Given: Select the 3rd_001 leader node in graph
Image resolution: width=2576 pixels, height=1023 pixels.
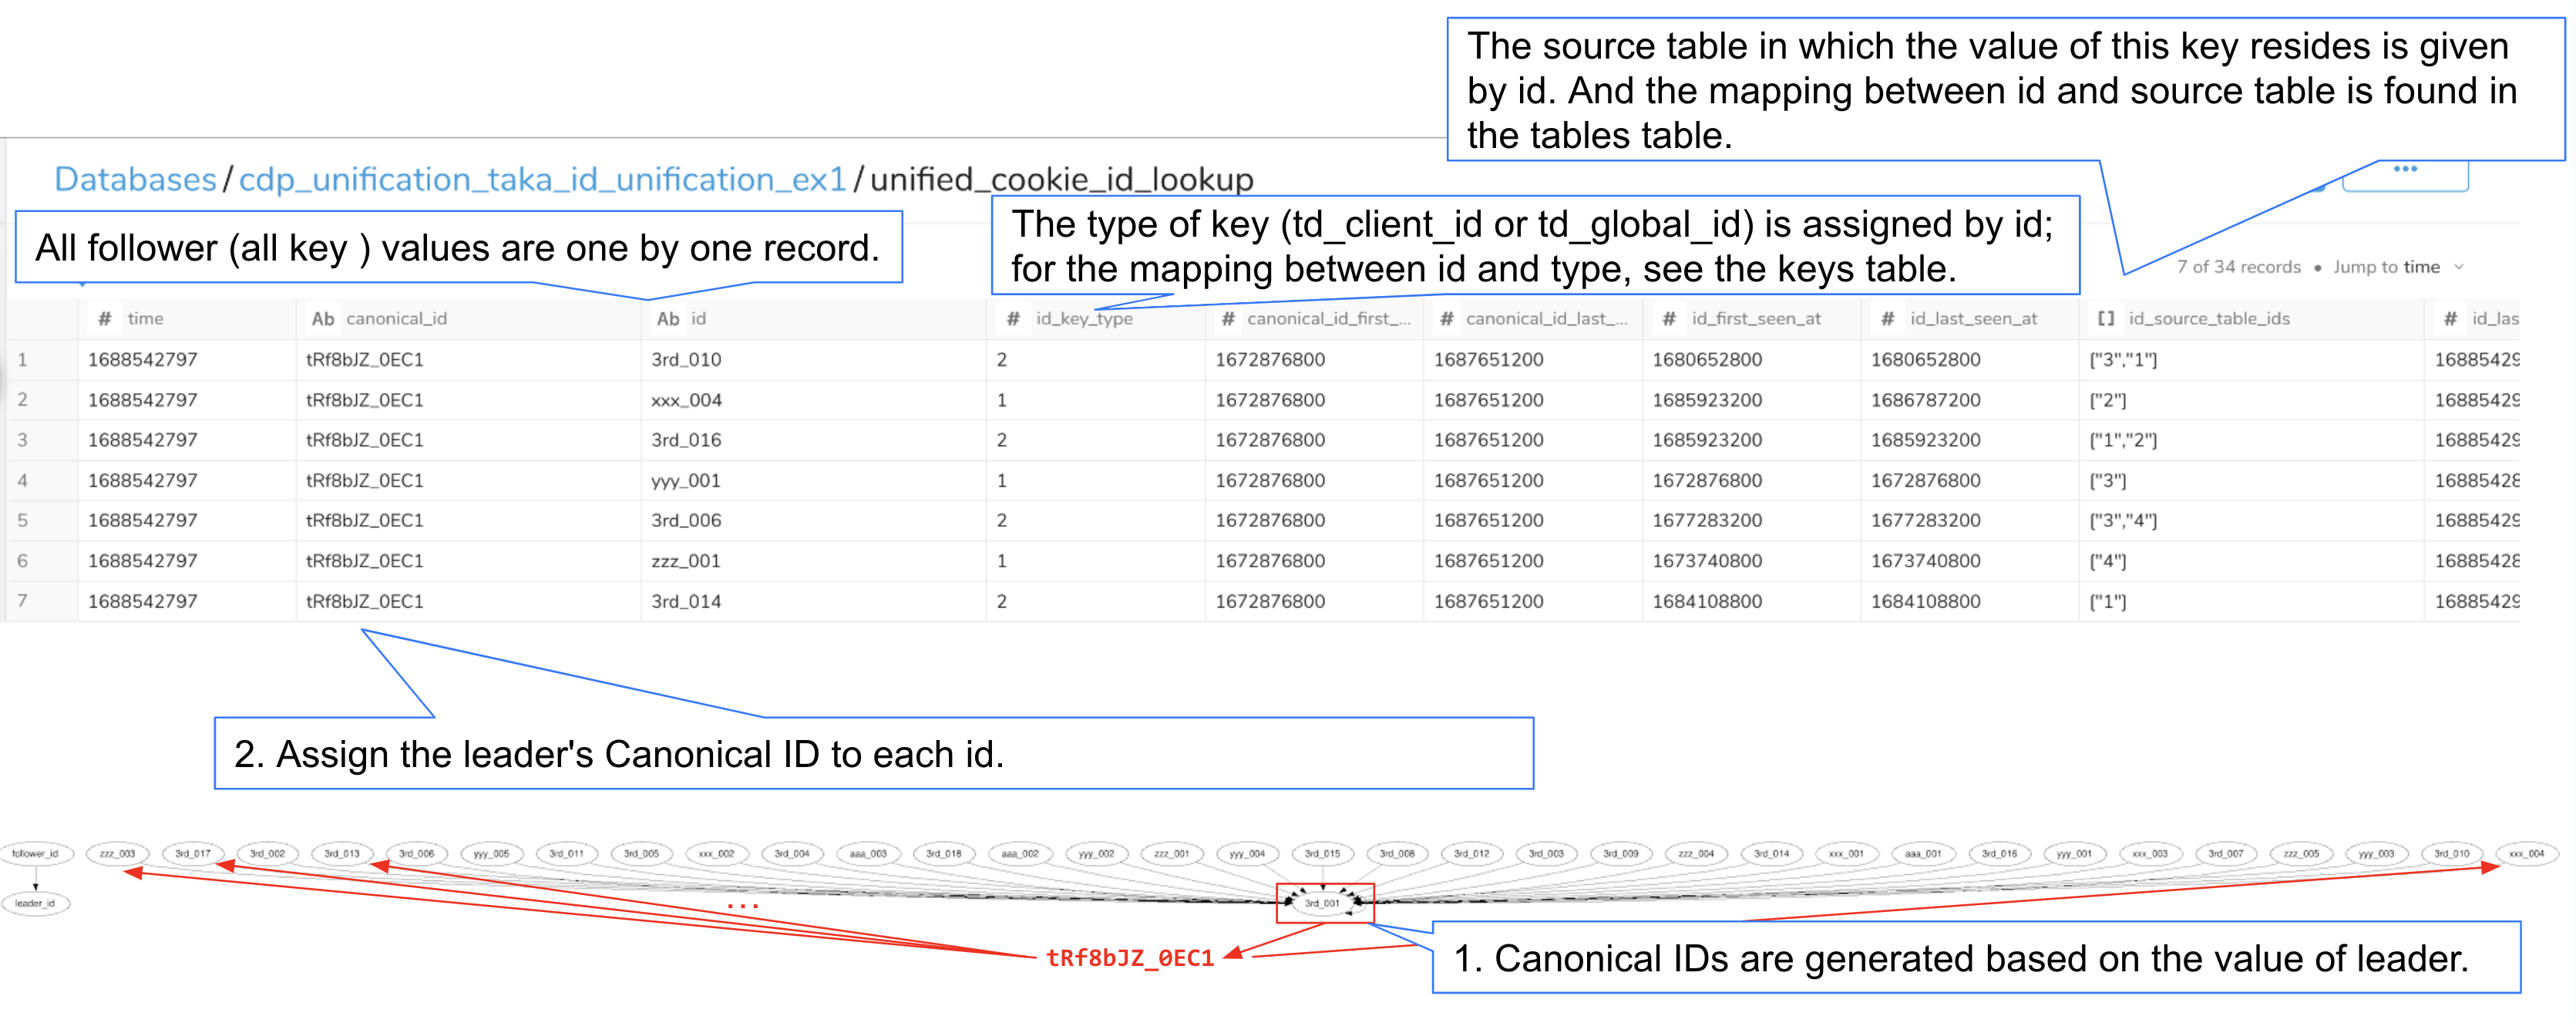Looking at the screenshot, I should (x=1322, y=903).
